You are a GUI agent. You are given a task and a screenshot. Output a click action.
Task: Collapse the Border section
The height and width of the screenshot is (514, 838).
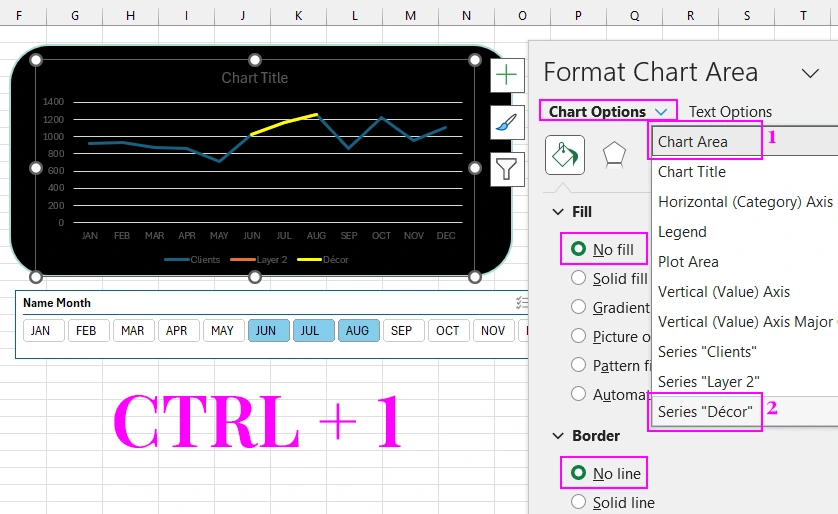[557, 436]
